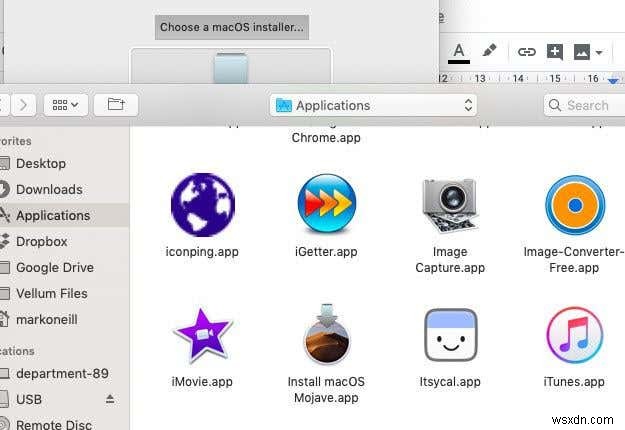Image resolution: width=625 pixels, height=430 pixels.
Task: Click Choose a macOS installer button
Action: [x=232, y=27]
